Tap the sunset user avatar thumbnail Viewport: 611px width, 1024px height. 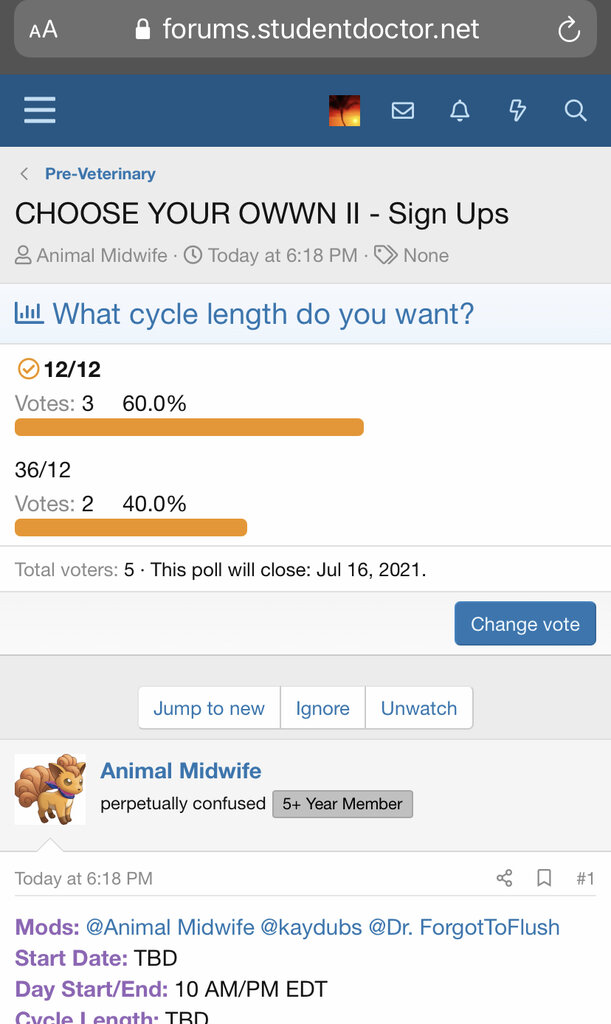pyautogui.click(x=344, y=111)
